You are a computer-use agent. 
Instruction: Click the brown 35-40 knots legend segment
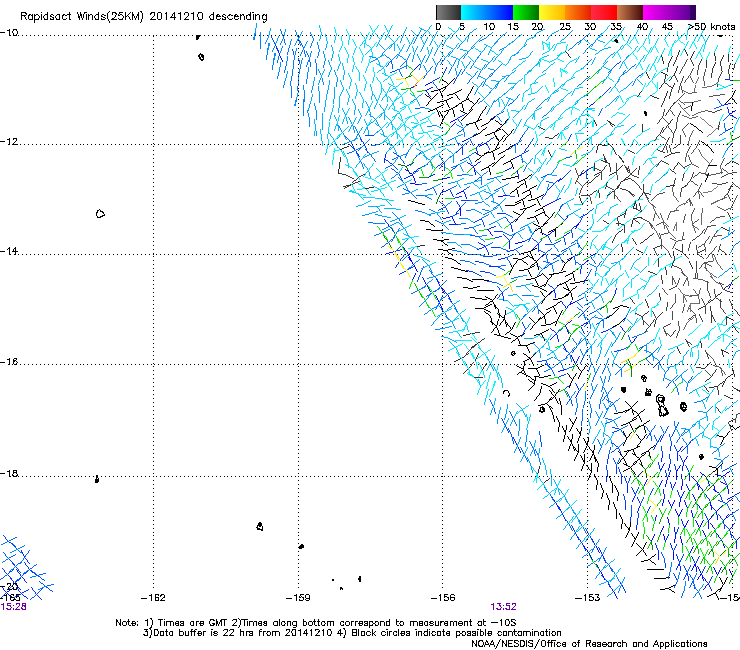(630, 12)
